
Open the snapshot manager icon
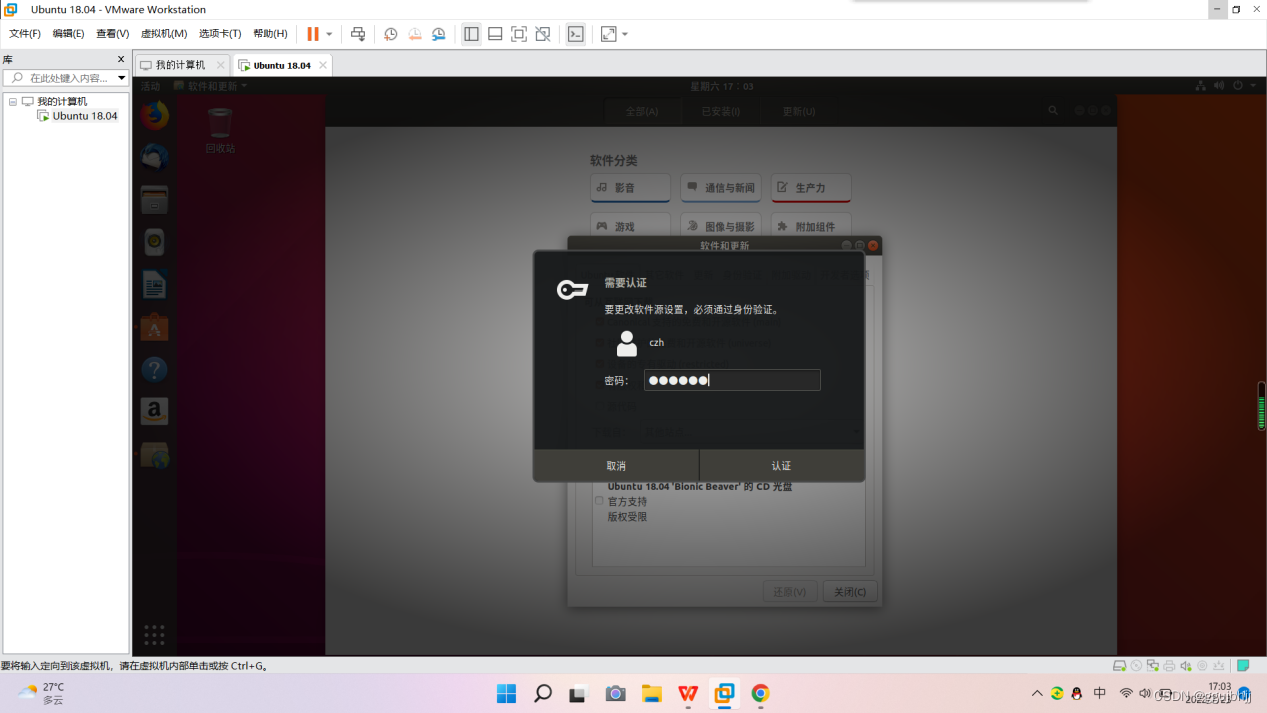pos(439,34)
